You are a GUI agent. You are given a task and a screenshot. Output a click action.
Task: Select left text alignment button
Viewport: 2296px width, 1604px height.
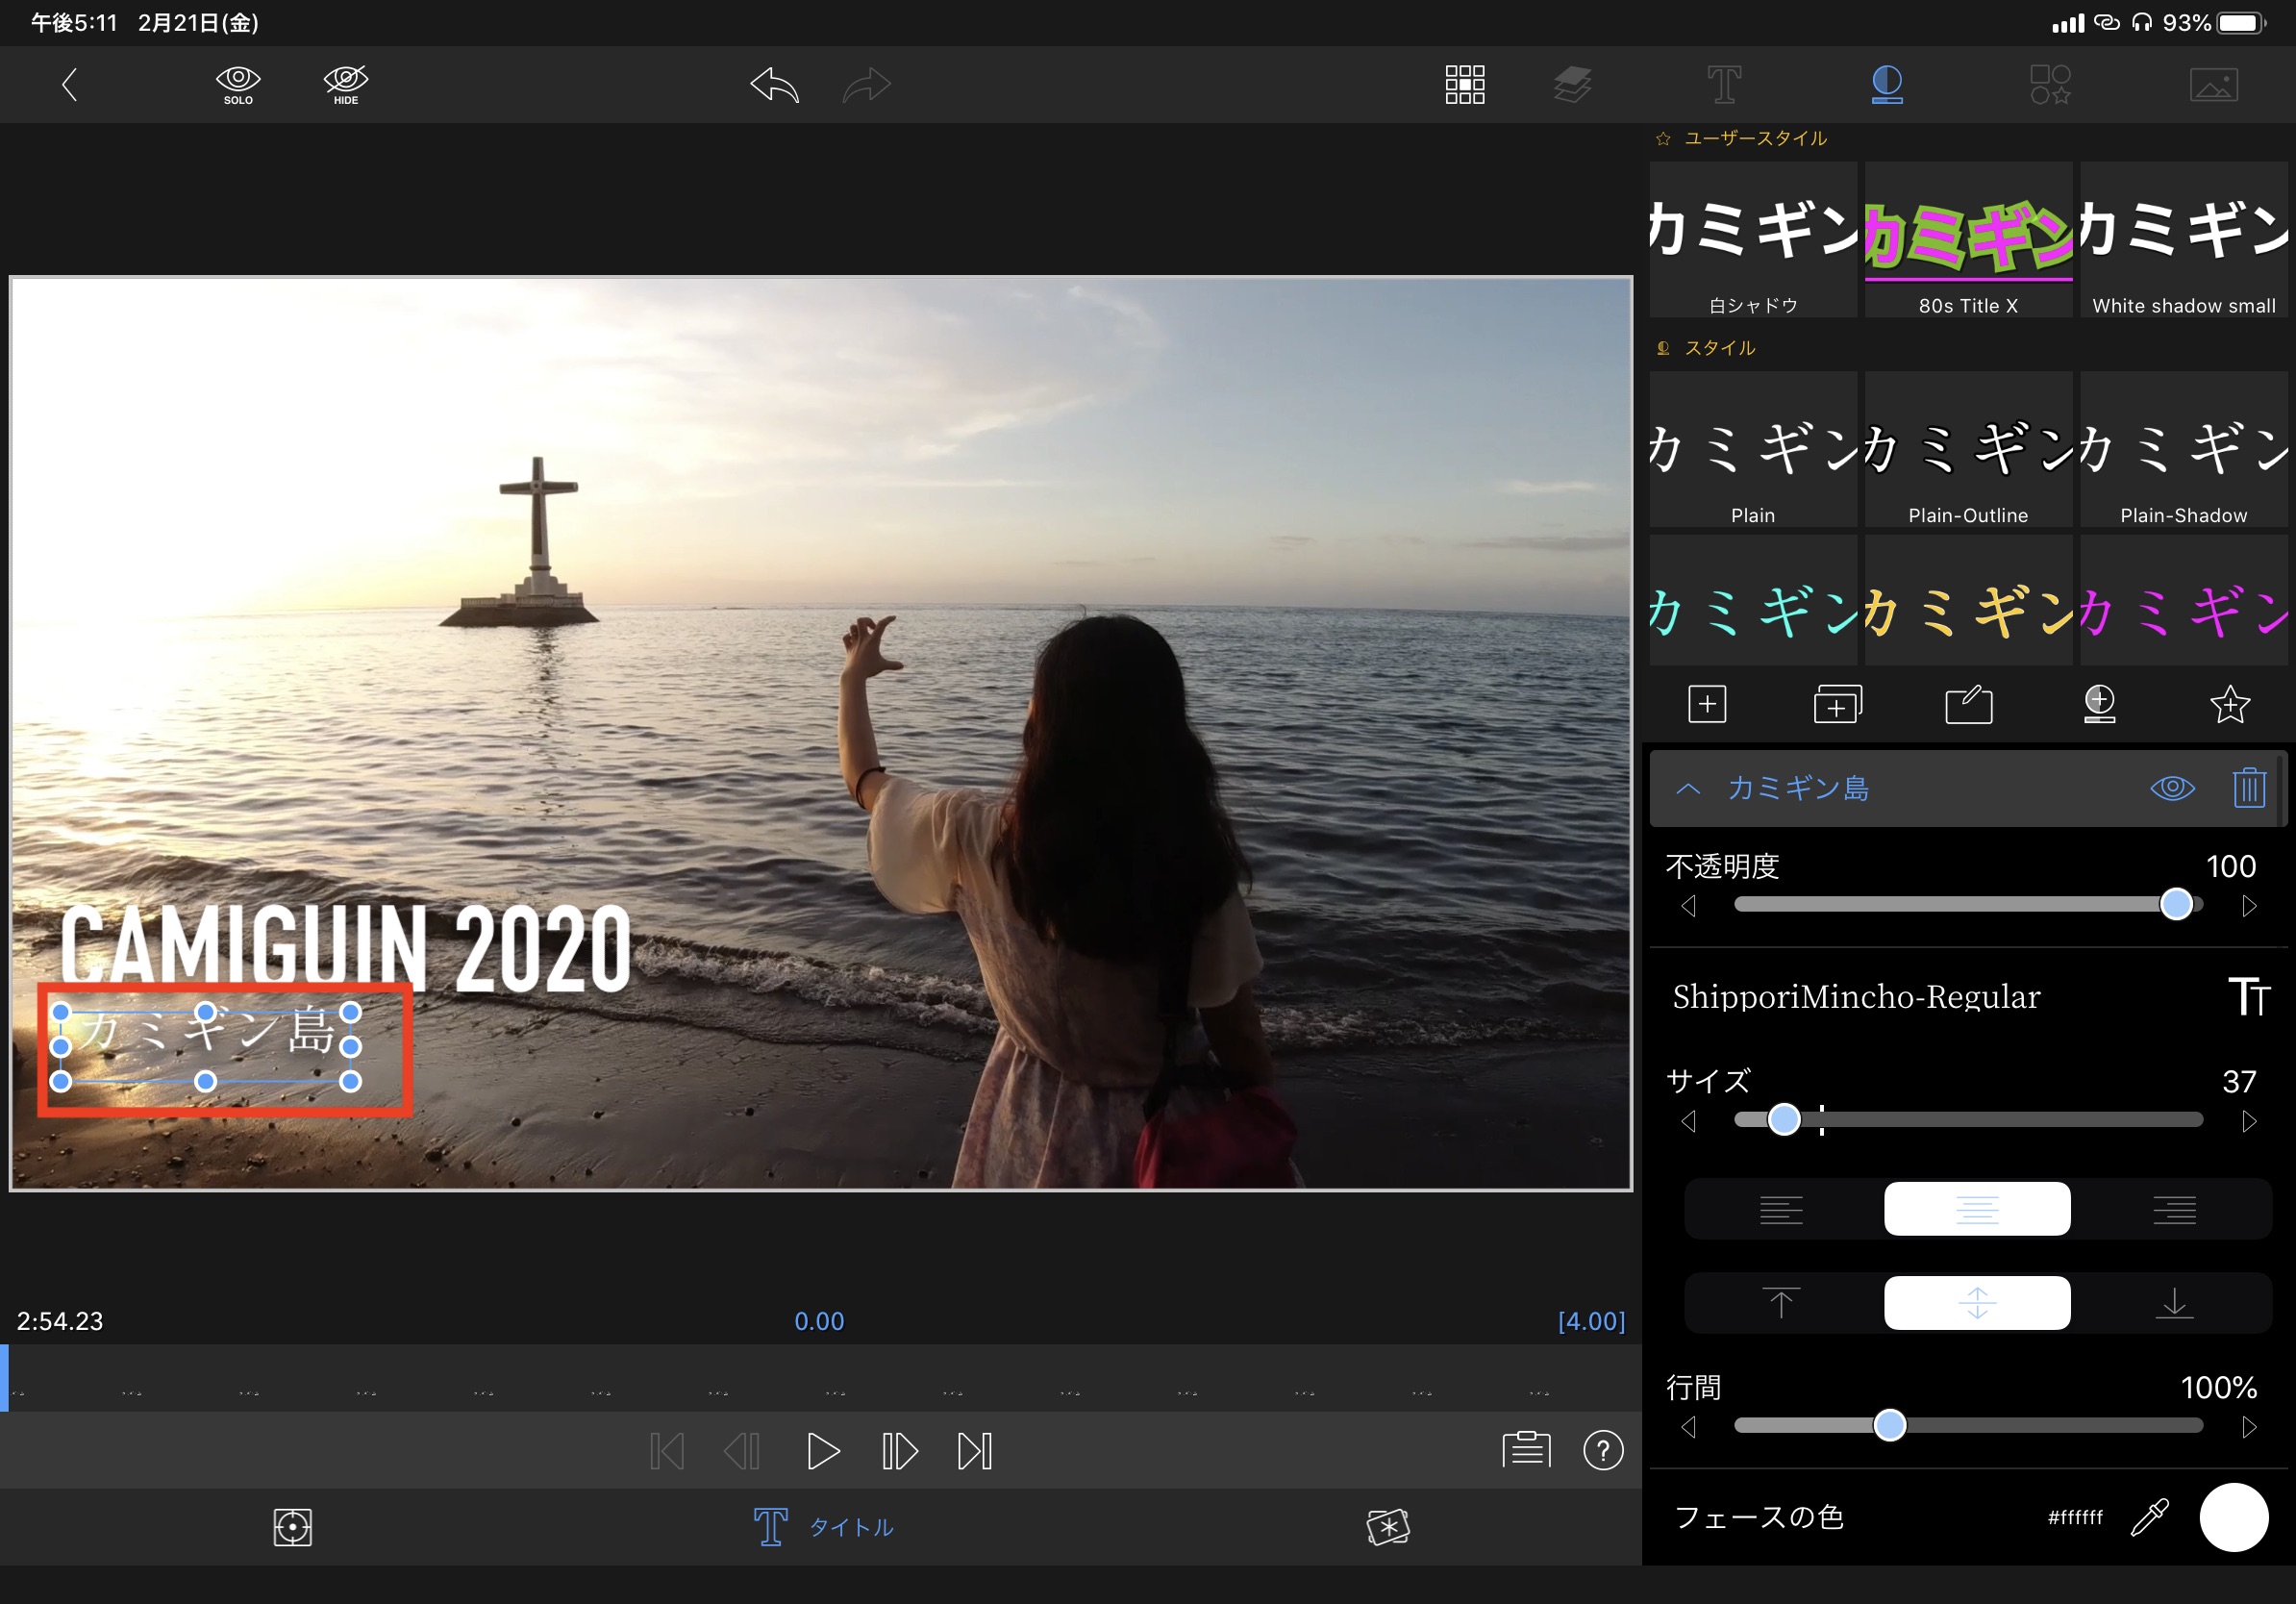tap(1781, 1209)
